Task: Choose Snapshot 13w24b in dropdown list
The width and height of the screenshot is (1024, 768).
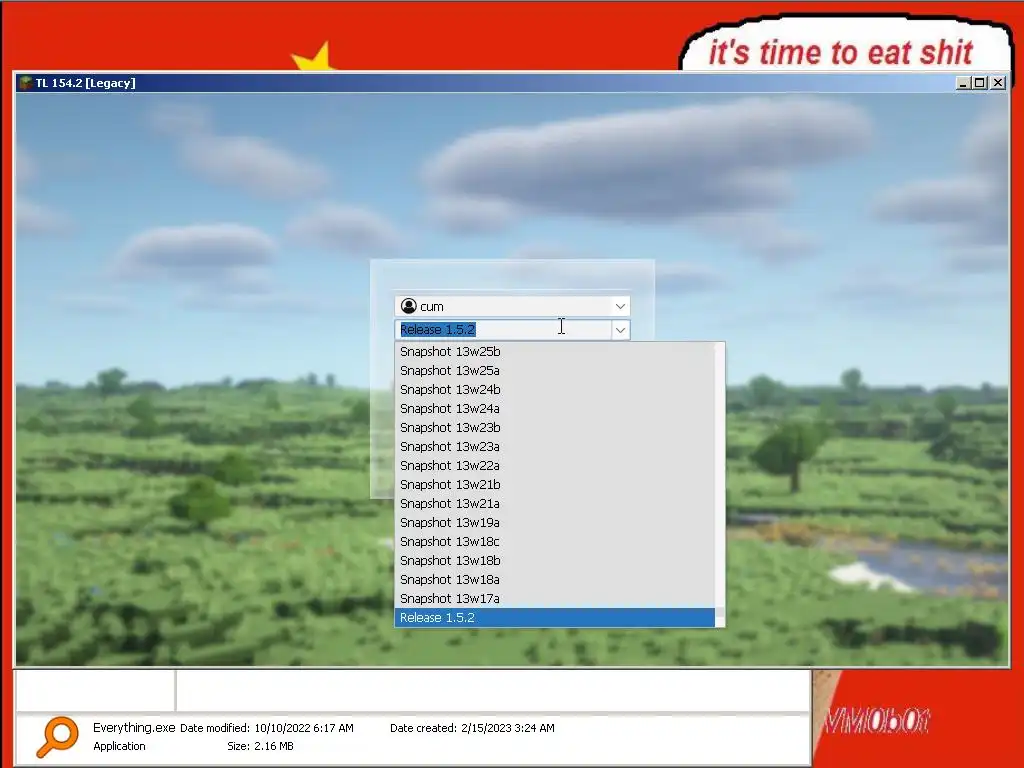Action: click(x=554, y=389)
